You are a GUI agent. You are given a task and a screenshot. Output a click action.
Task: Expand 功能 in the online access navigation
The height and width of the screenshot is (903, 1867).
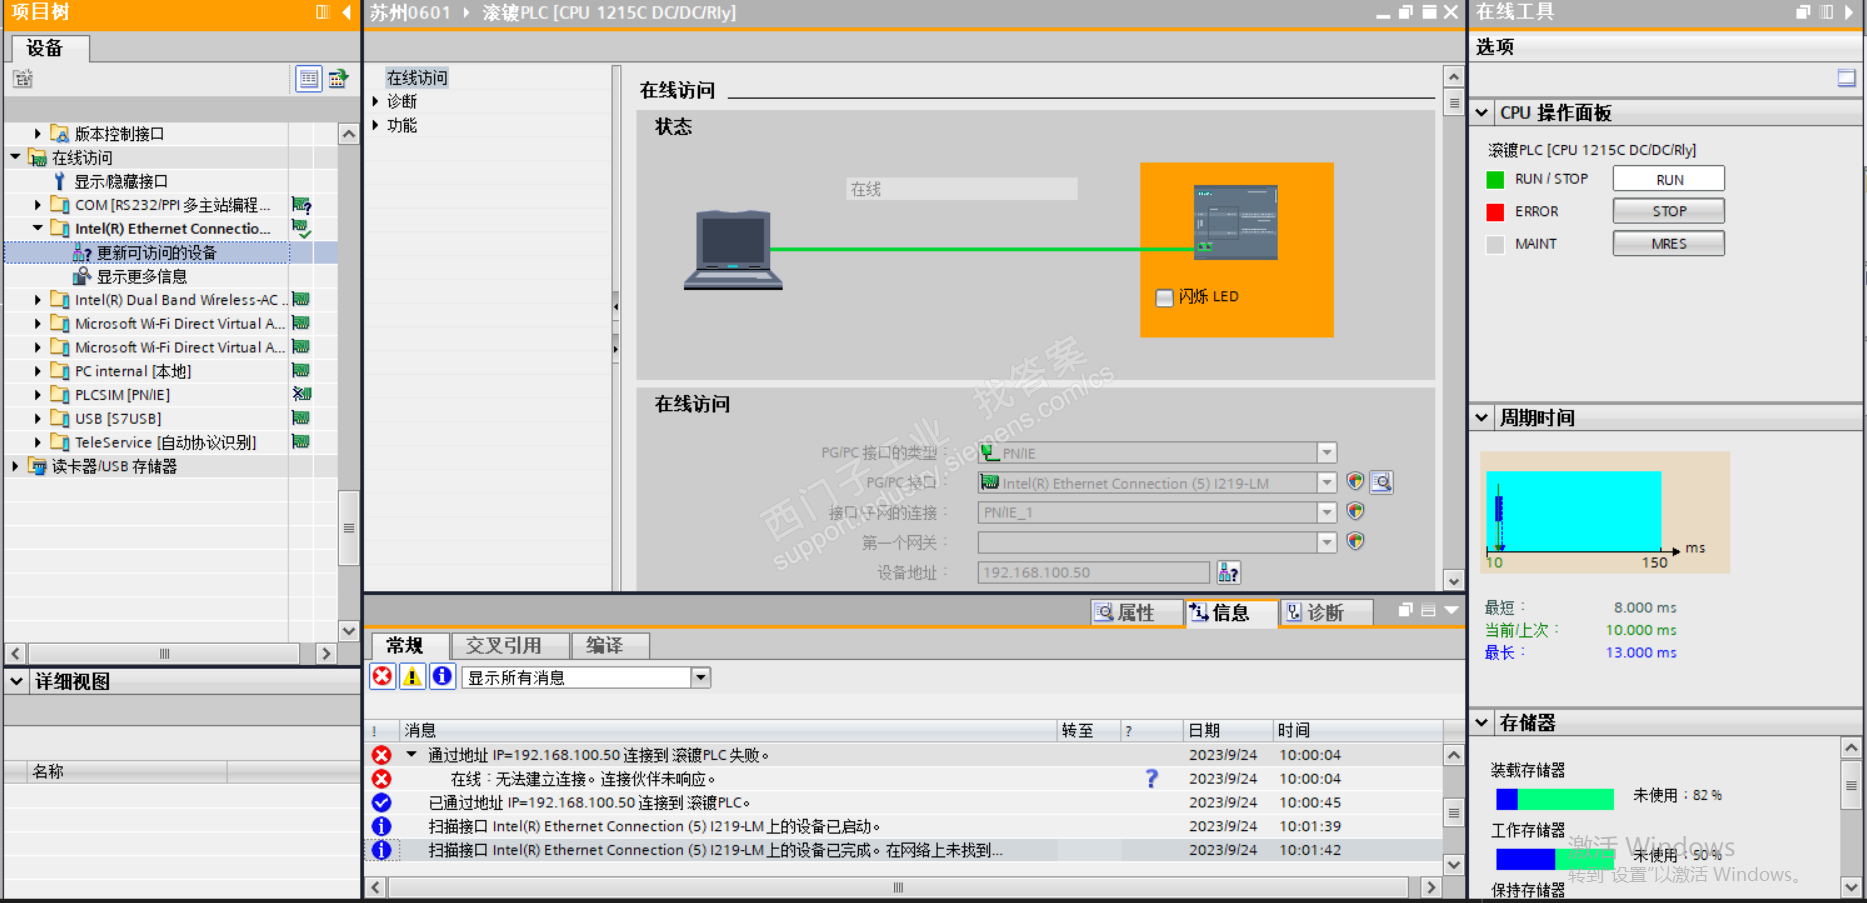click(376, 125)
